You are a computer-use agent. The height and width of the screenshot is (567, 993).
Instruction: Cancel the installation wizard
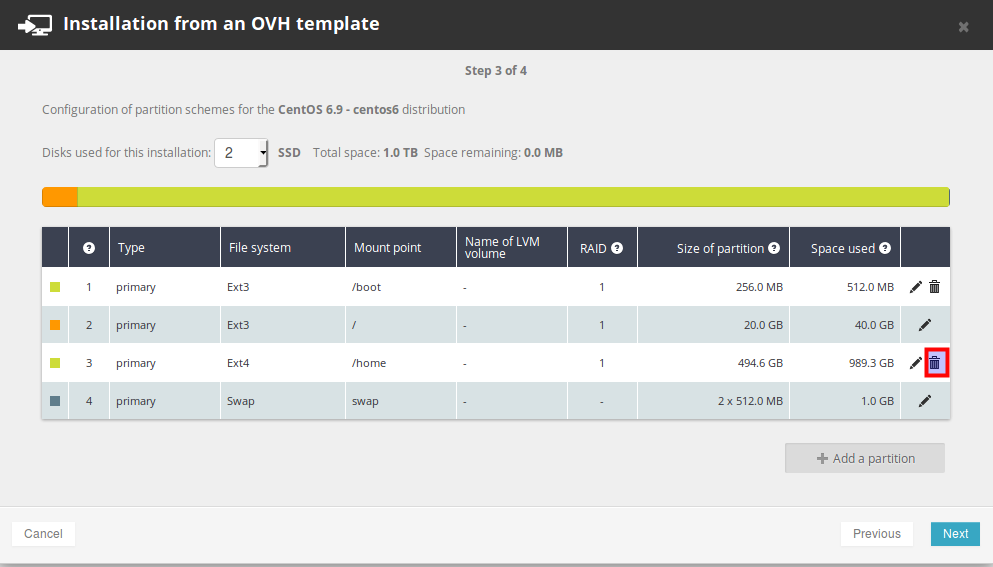tap(43, 534)
